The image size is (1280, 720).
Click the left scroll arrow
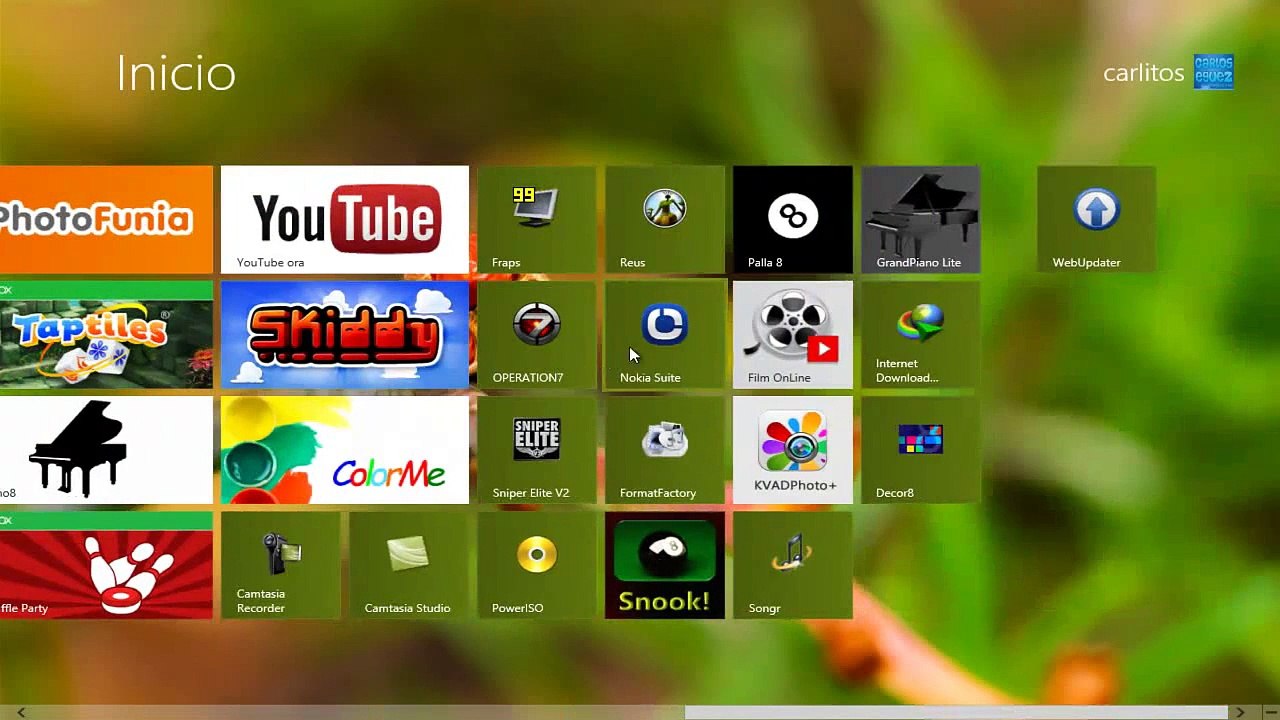point(21,712)
